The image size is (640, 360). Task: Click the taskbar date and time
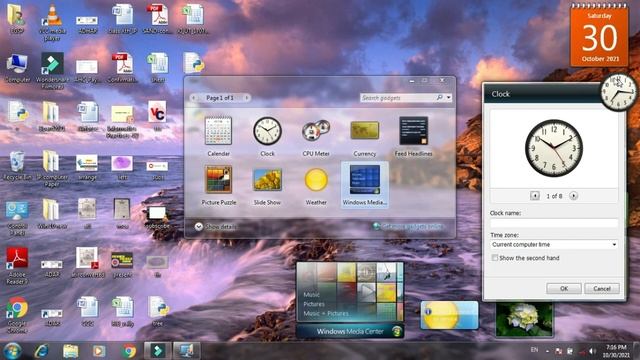pyautogui.click(x=616, y=351)
